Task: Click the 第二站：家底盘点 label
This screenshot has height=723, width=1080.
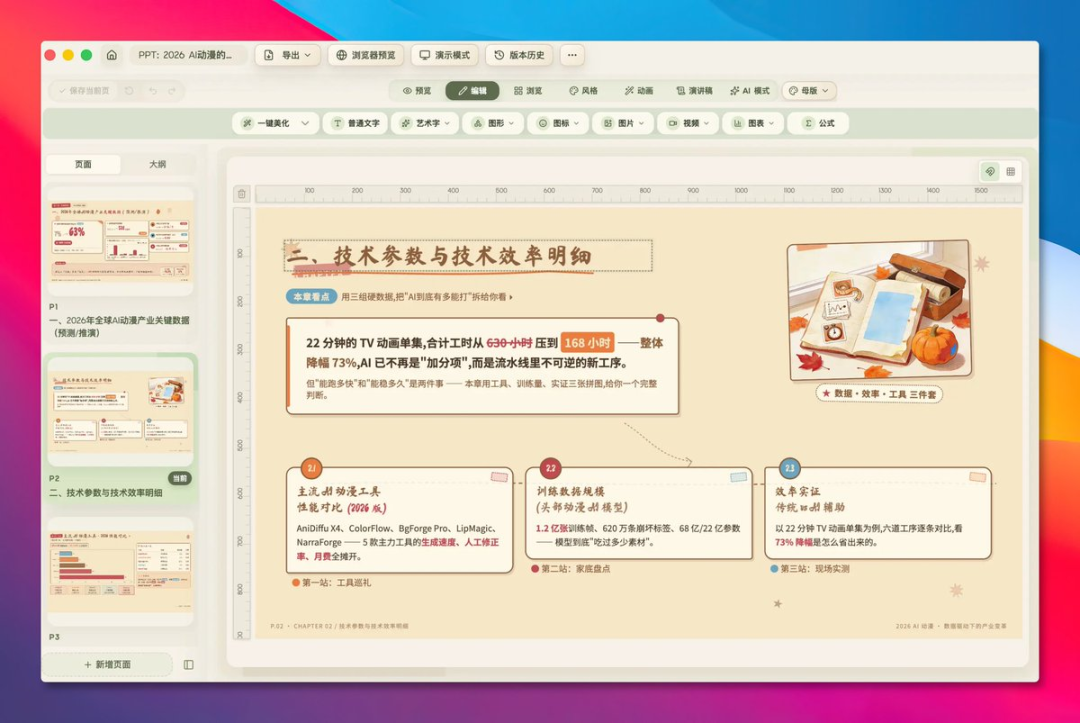Action: click(571, 569)
